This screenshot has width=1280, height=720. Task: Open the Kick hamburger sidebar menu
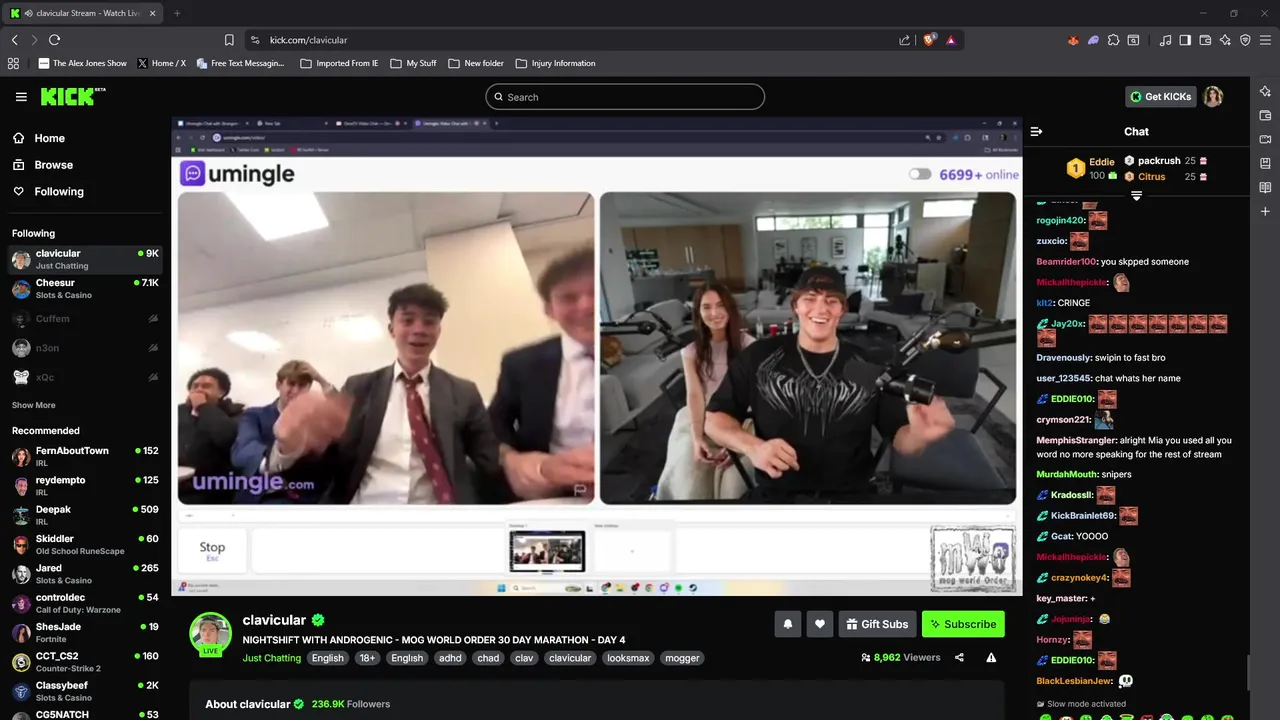[x=21, y=97]
